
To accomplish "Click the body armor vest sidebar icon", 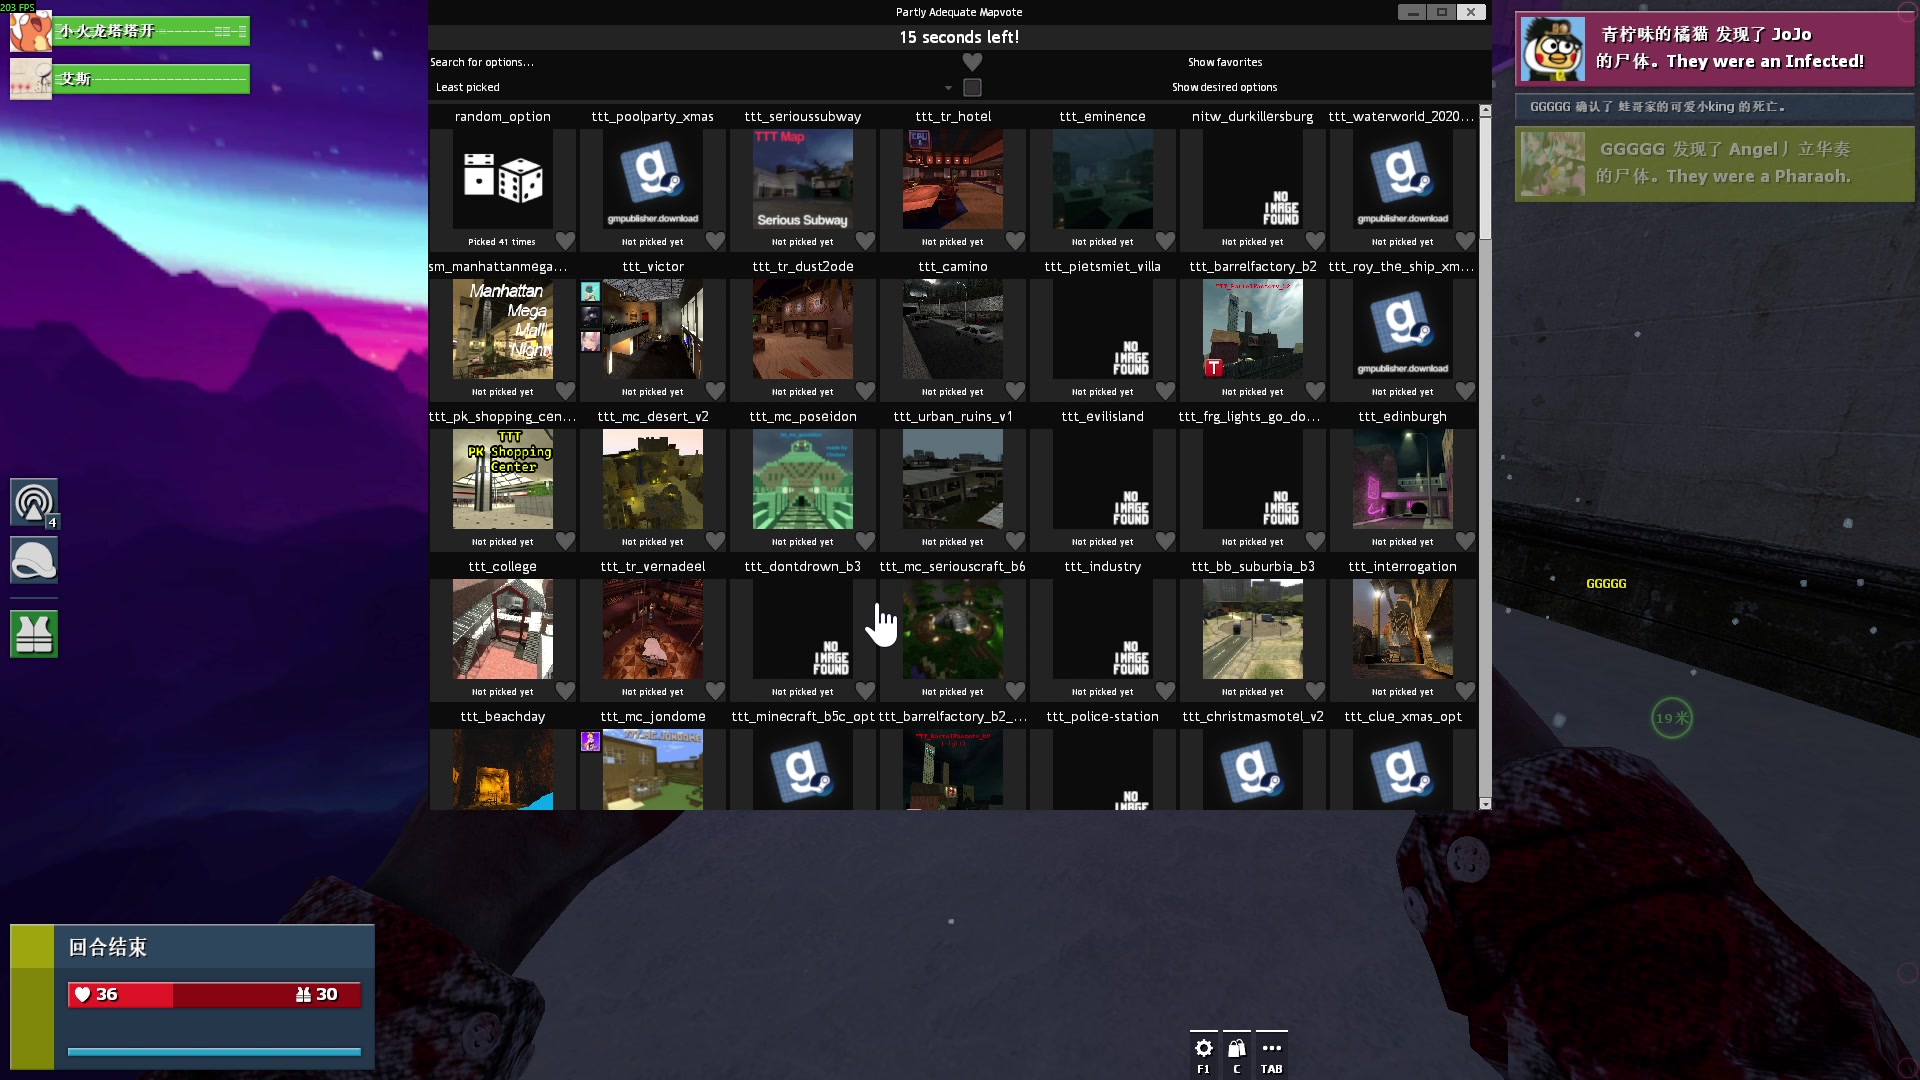I will pos(34,634).
